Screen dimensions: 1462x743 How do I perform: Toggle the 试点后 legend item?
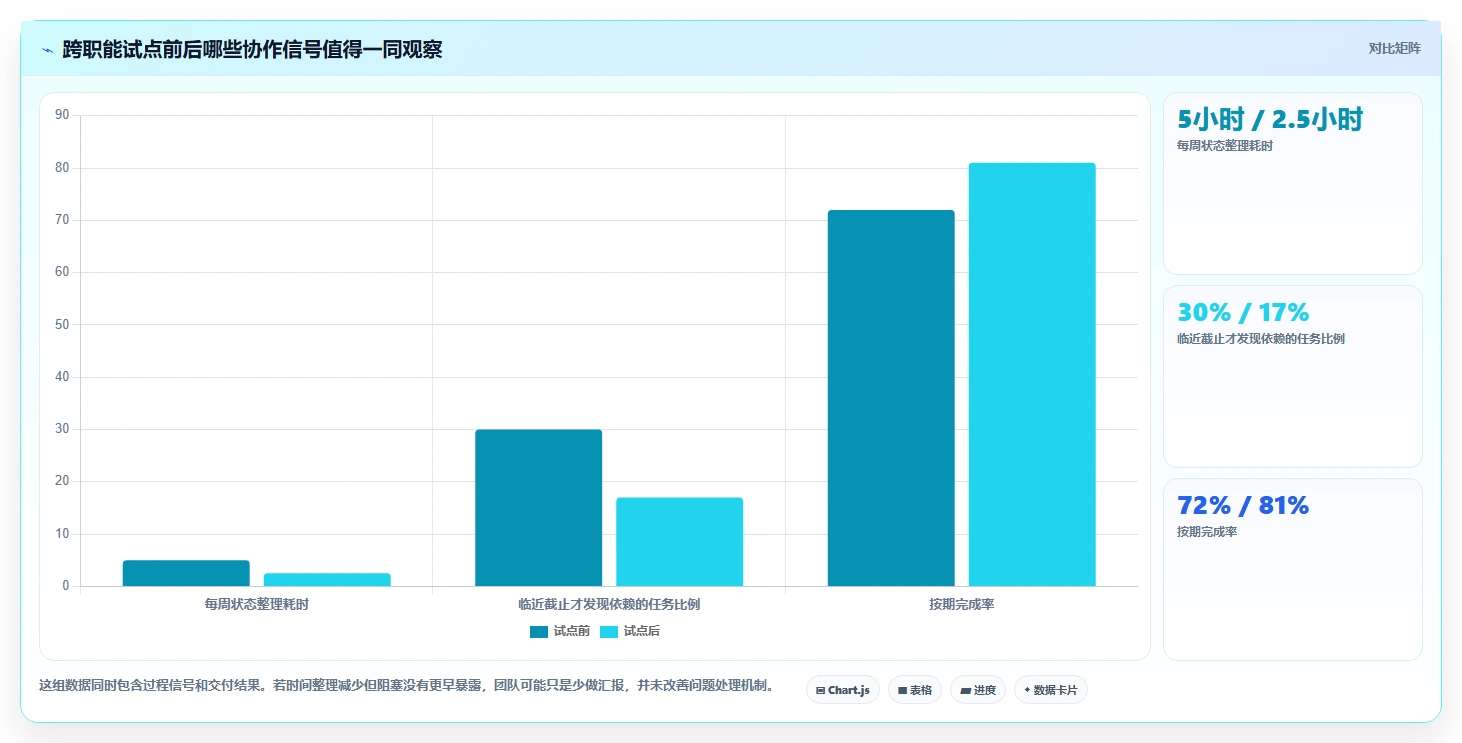630,631
